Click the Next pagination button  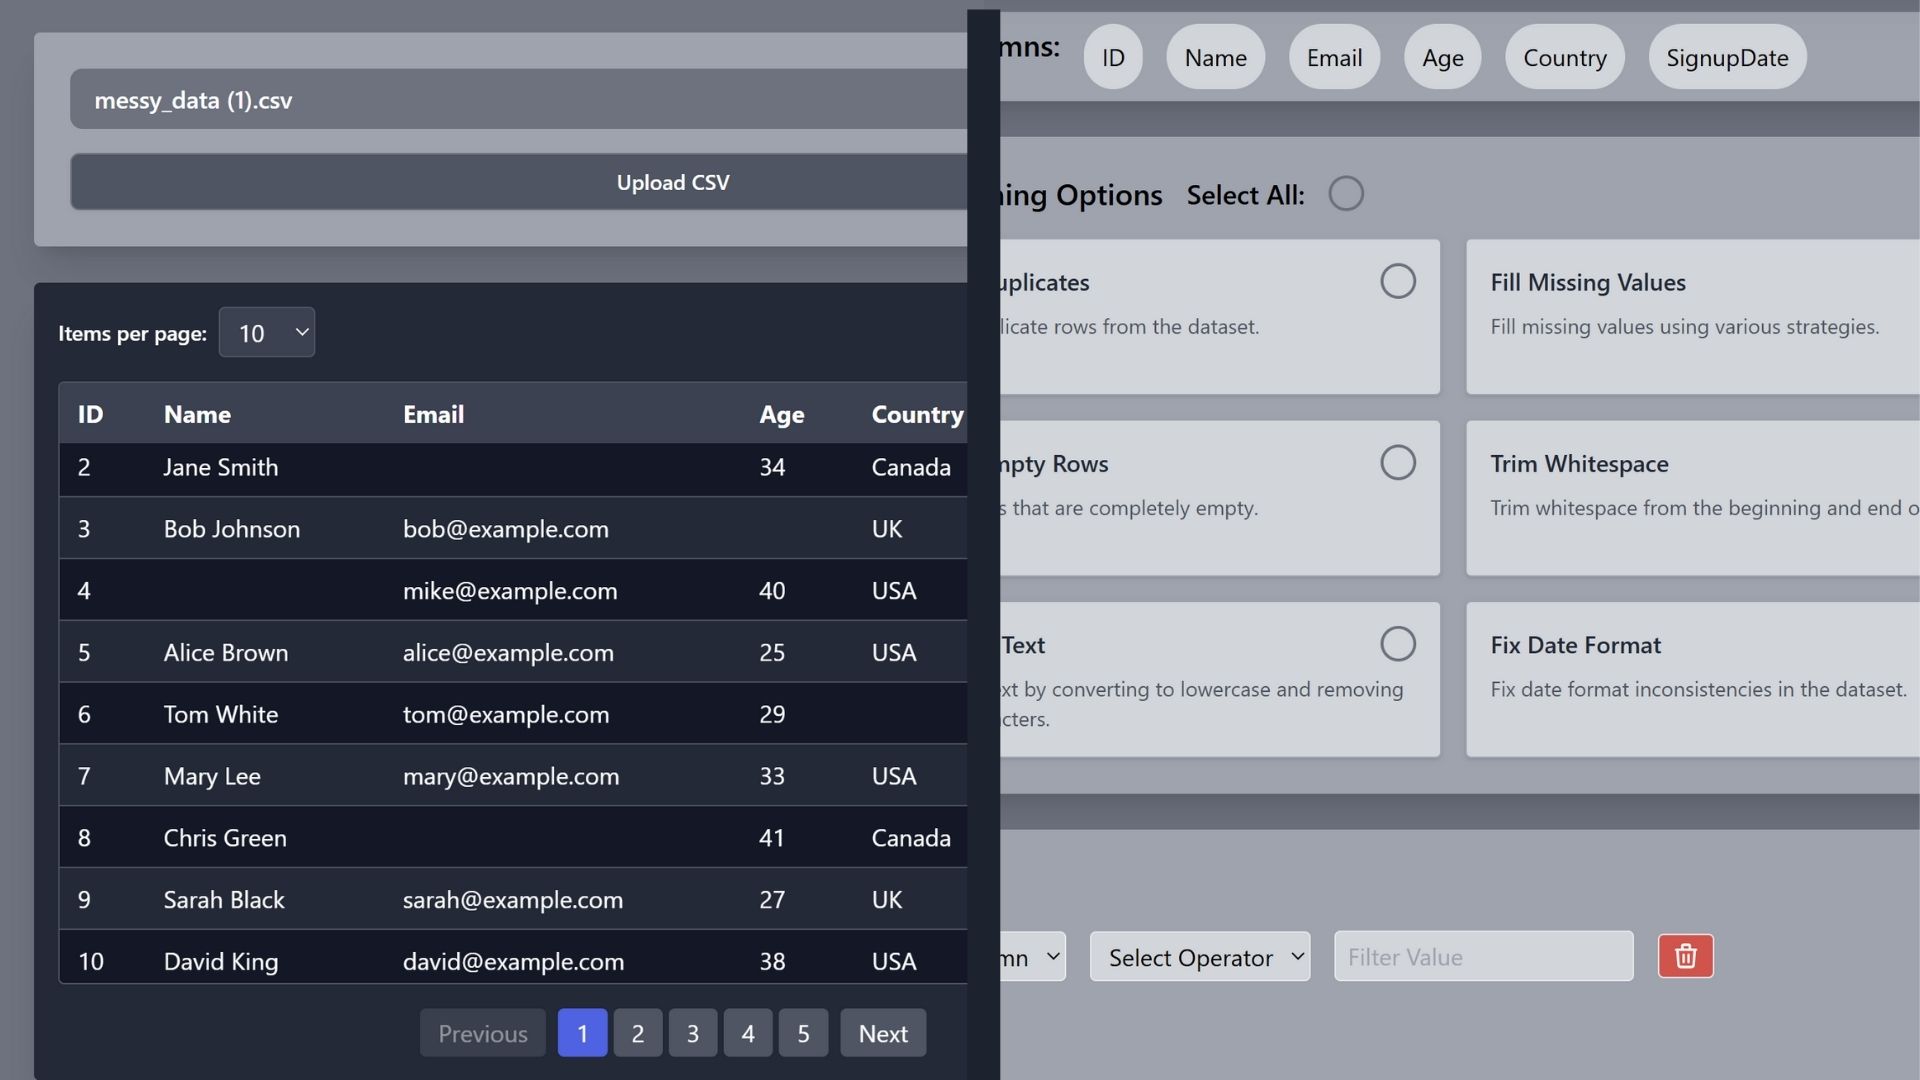pos(882,1033)
